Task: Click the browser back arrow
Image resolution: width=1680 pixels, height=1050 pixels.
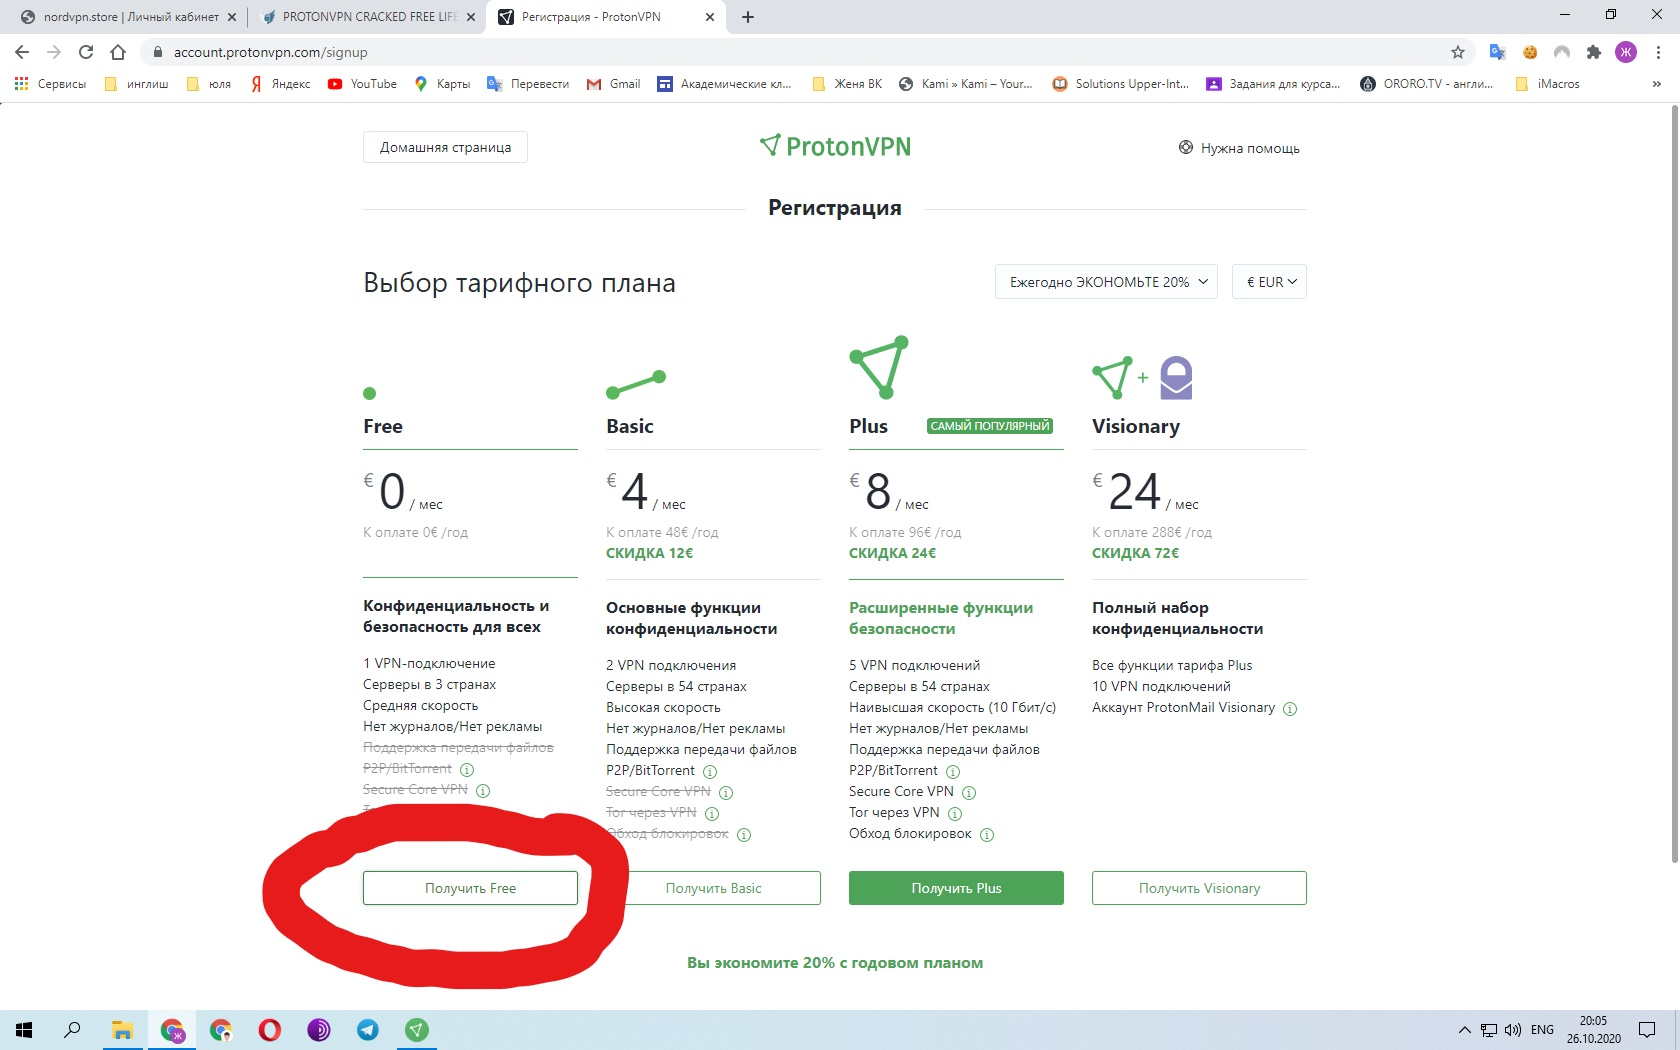Action: [x=22, y=52]
